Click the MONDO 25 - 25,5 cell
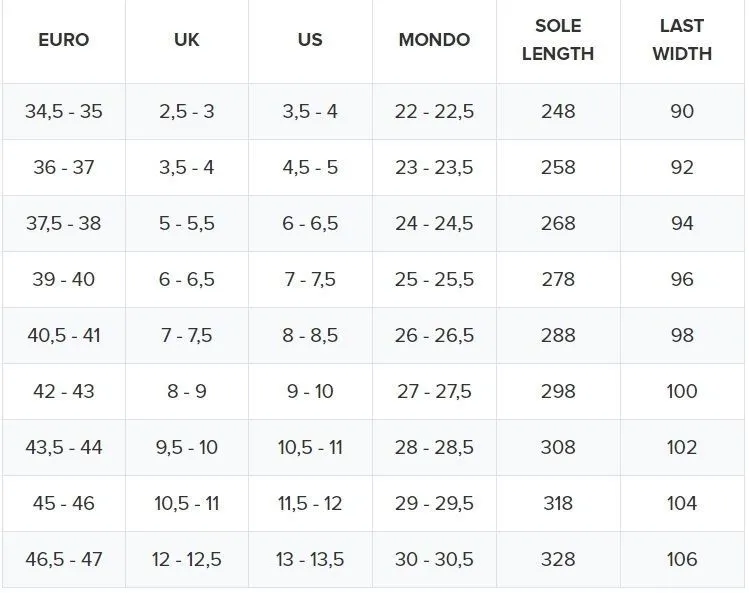The image size is (749, 593). pyautogui.click(x=434, y=279)
